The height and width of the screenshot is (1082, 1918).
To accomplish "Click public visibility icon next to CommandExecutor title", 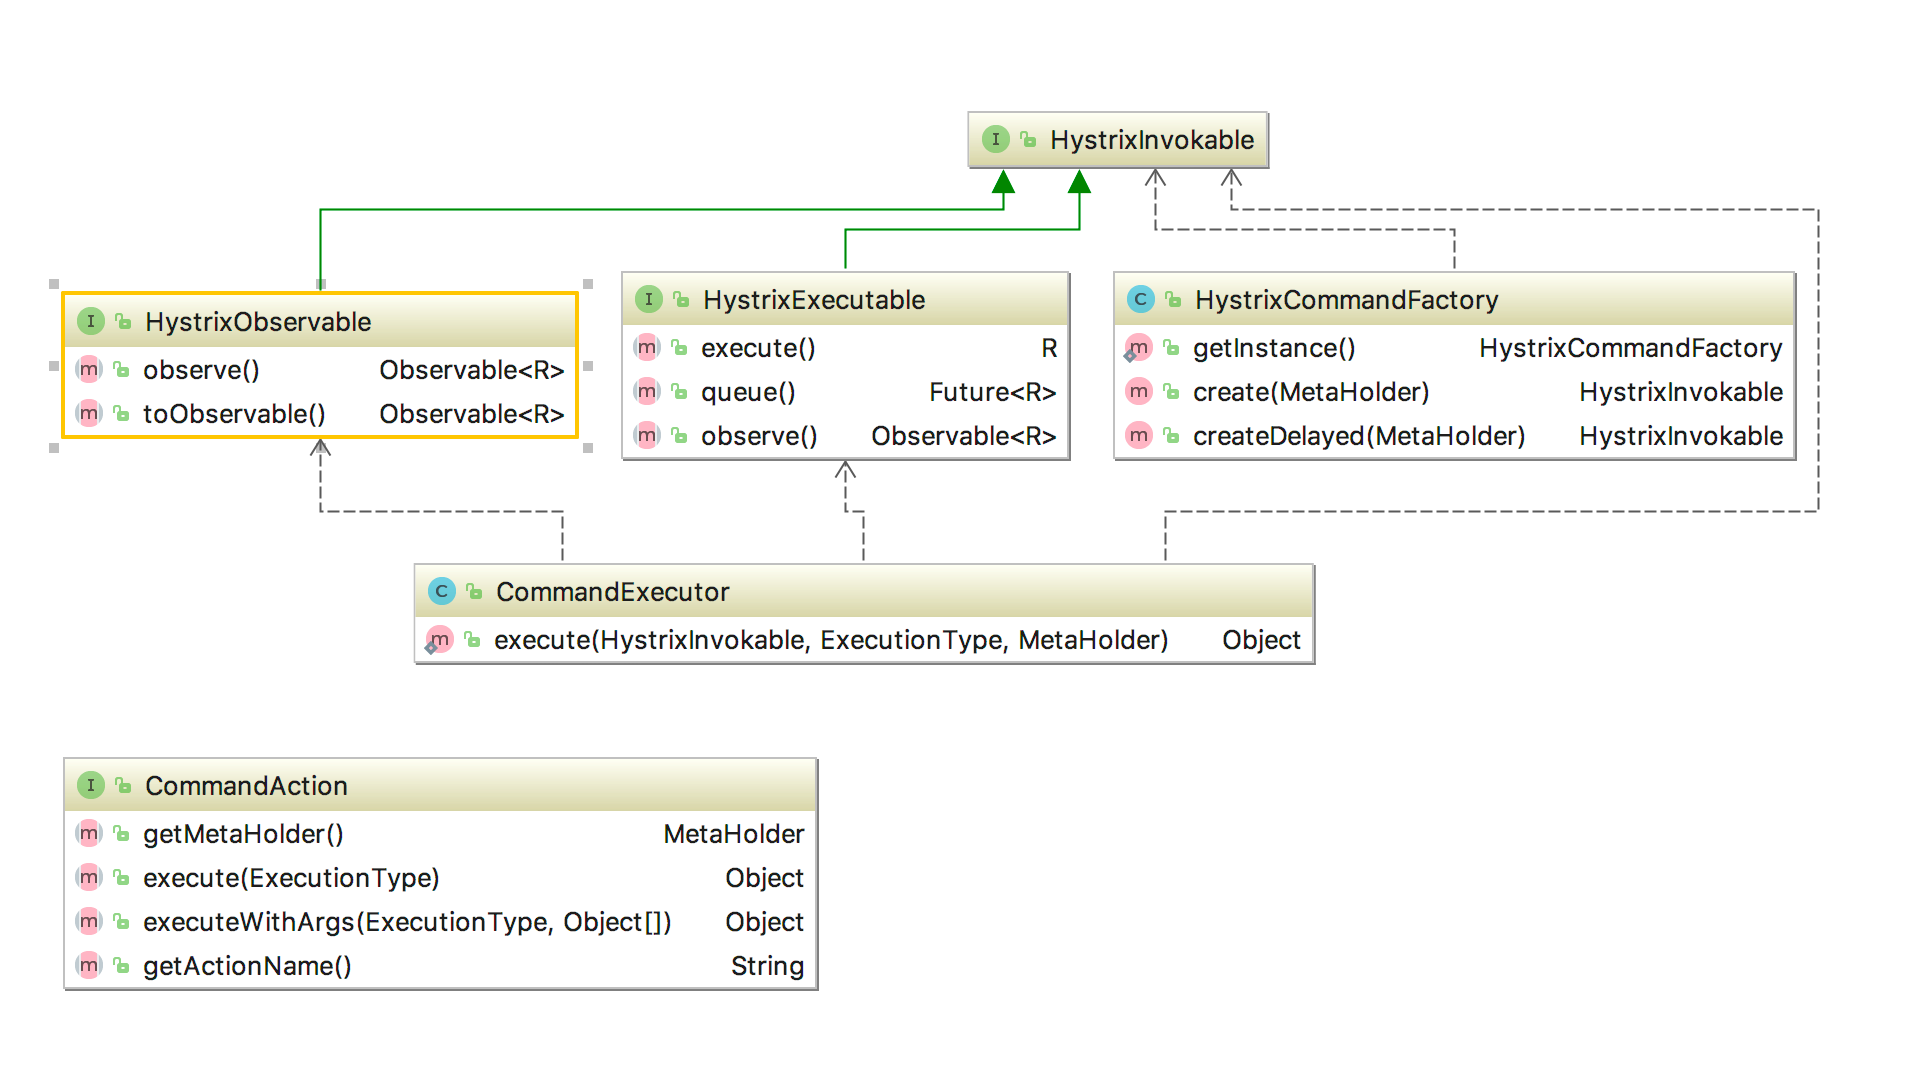I will (474, 592).
